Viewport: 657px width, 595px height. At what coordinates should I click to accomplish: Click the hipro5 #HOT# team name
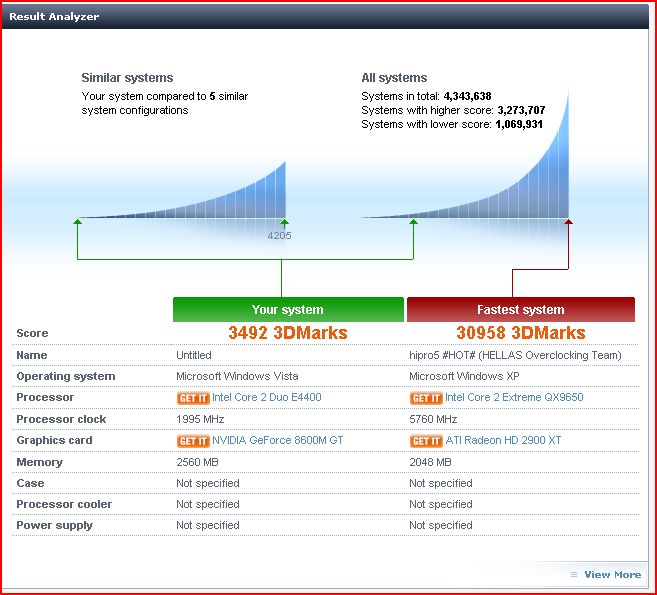(x=515, y=355)
